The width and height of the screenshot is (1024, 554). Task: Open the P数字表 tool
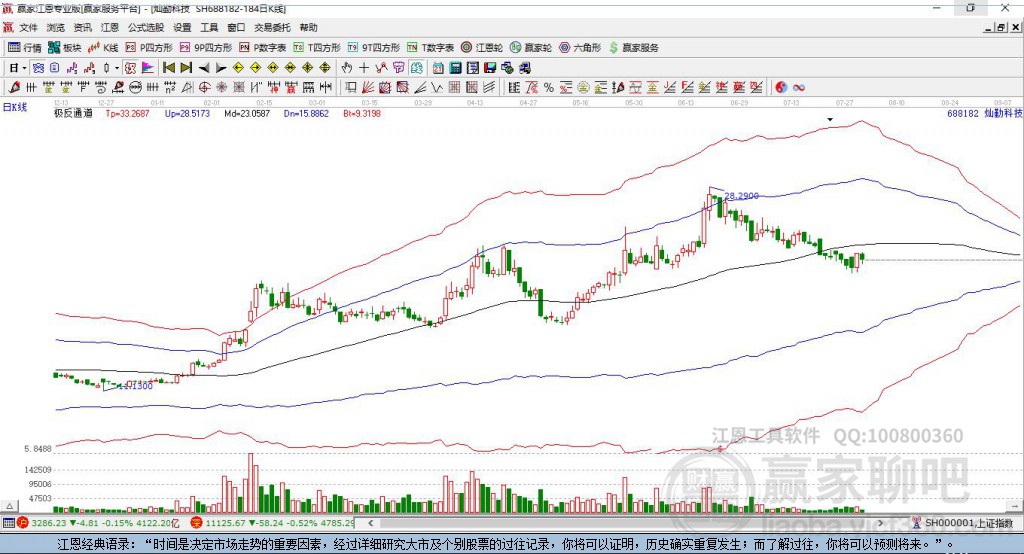pyautogui.click(x=263, y=48)
